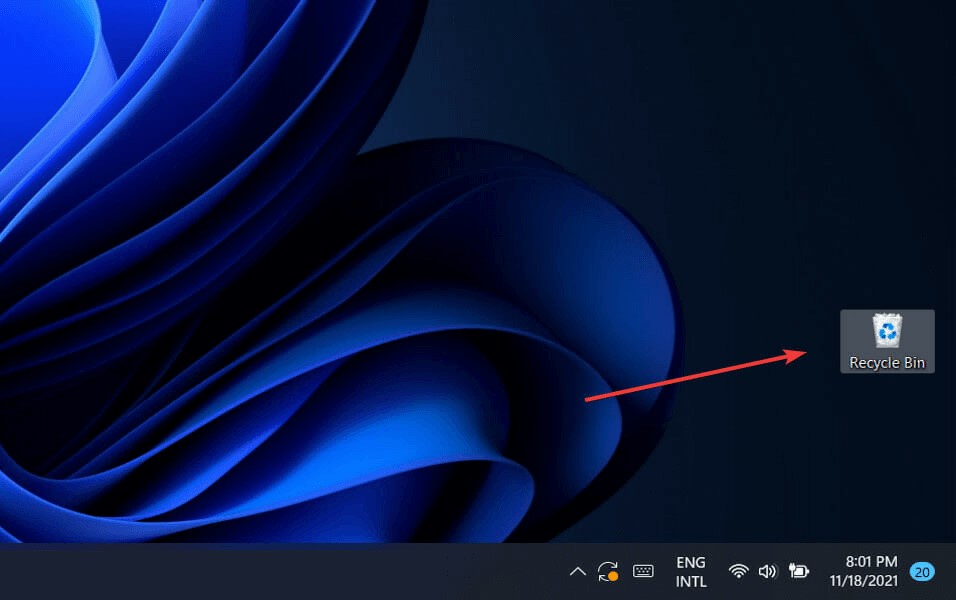
Task: Open notification center via the 20 badge
Action: 921,571
